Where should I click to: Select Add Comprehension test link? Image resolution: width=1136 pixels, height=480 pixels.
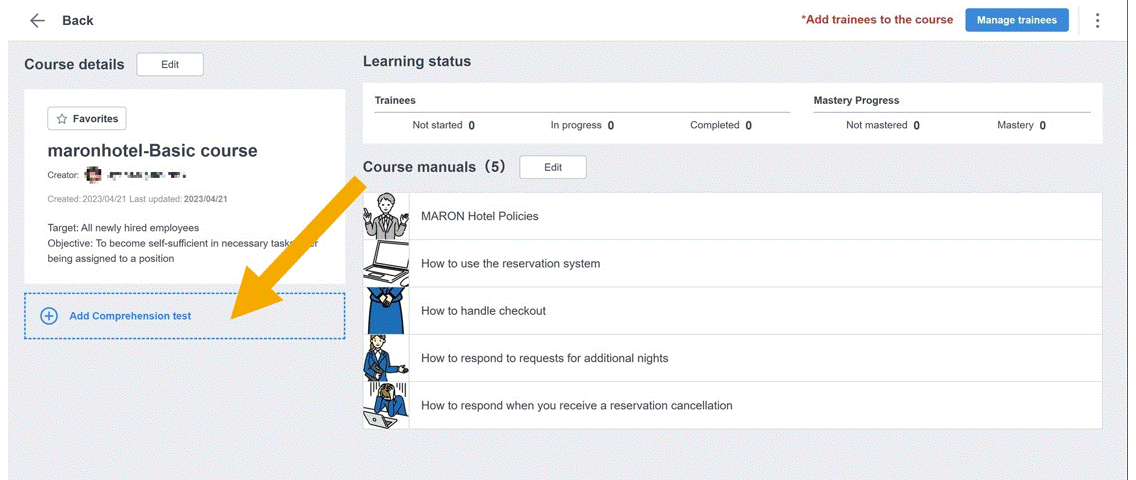[x=130, y=316]
